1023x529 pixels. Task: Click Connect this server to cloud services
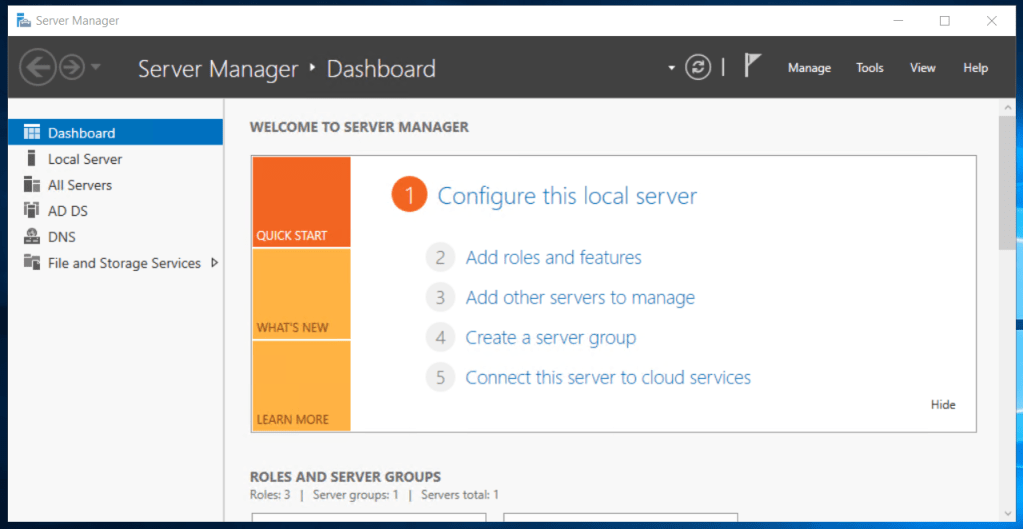pos(608,377)
